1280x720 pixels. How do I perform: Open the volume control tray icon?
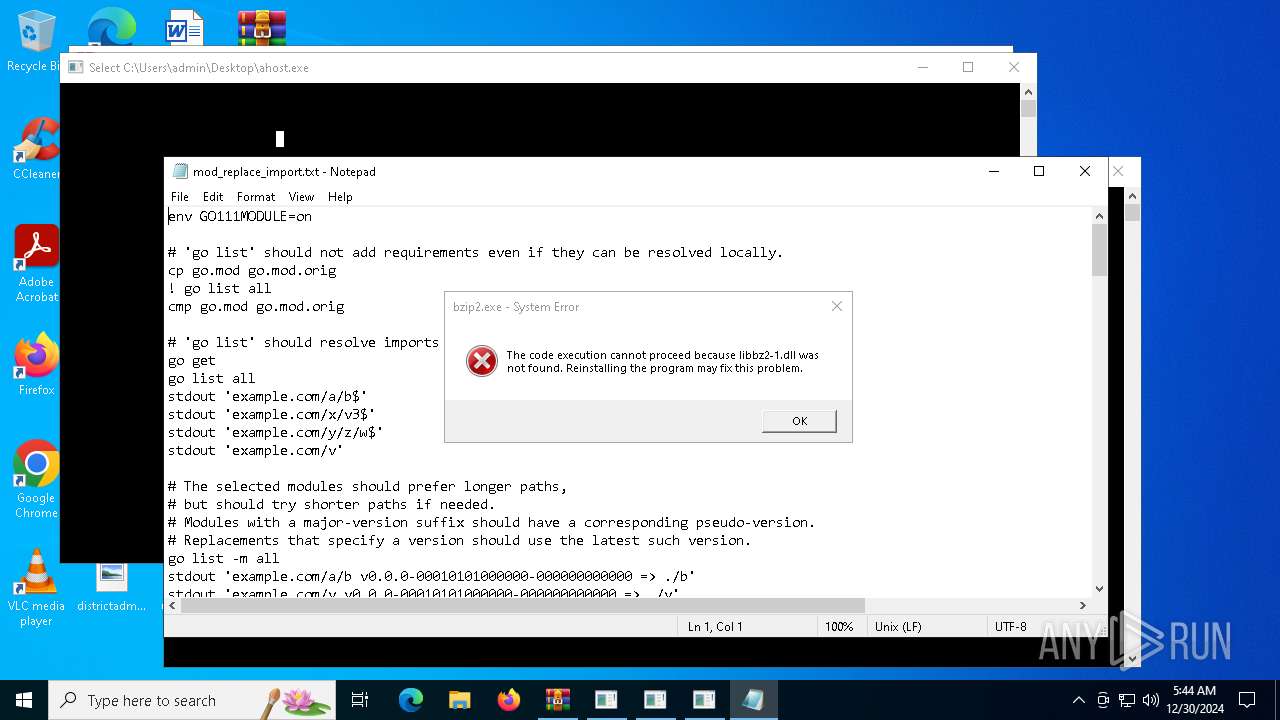1151,700
